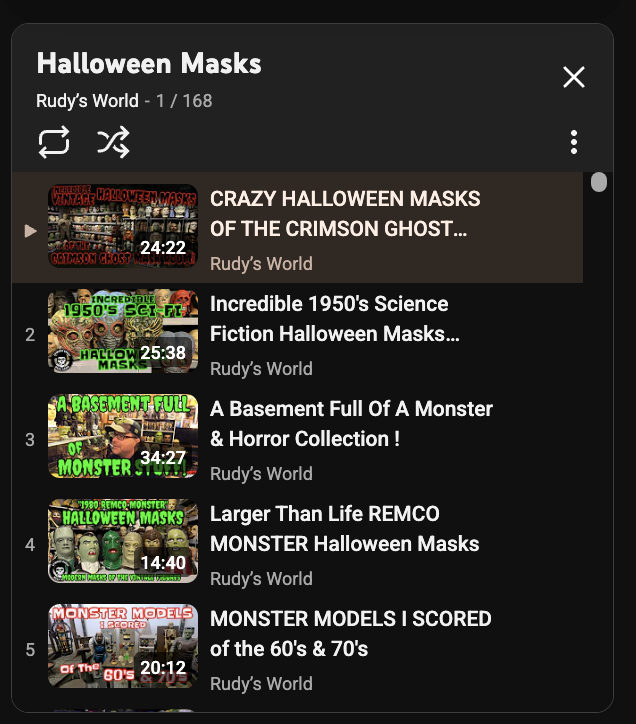This screenshot has width=636, height=724.
Task: Click Rudy's World under the Basement Full video
Action: pyautogui.click(x=261, y=473)
